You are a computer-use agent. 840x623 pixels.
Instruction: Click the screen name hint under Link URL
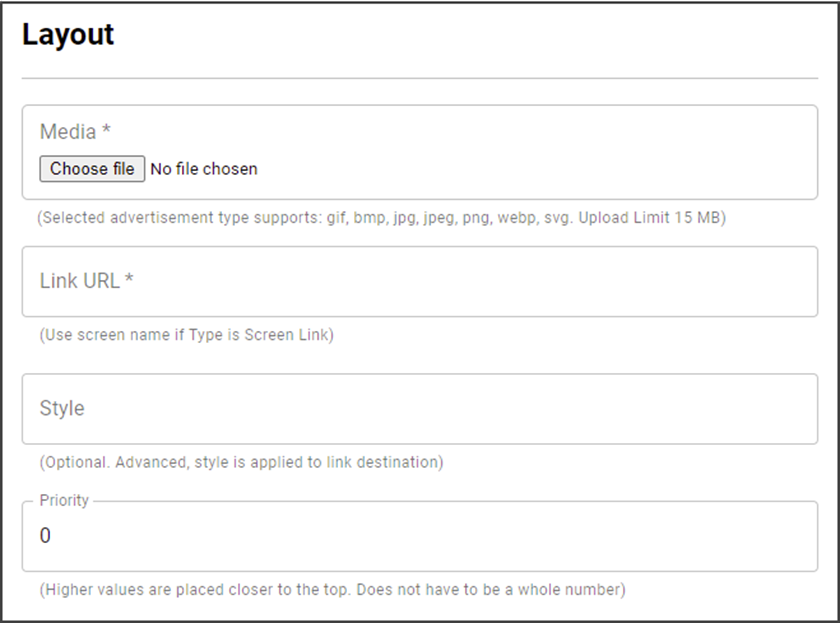coord(186,335)
